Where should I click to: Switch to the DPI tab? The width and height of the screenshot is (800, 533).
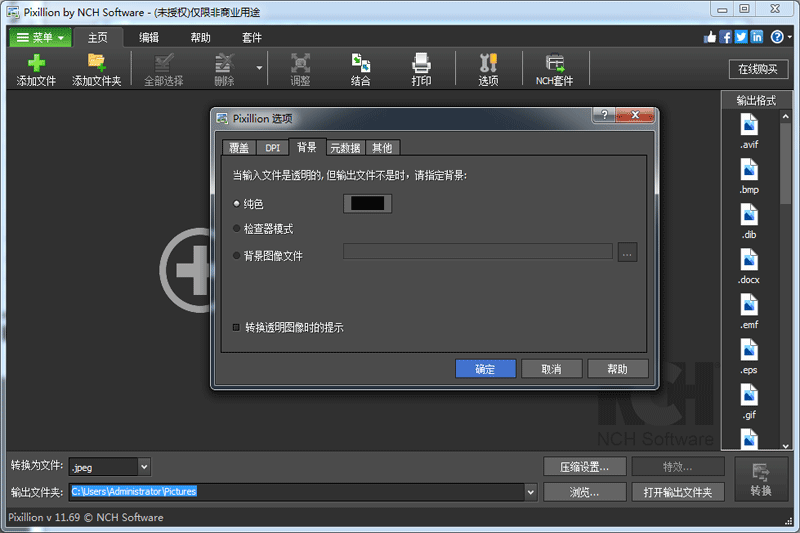(272, 148)
